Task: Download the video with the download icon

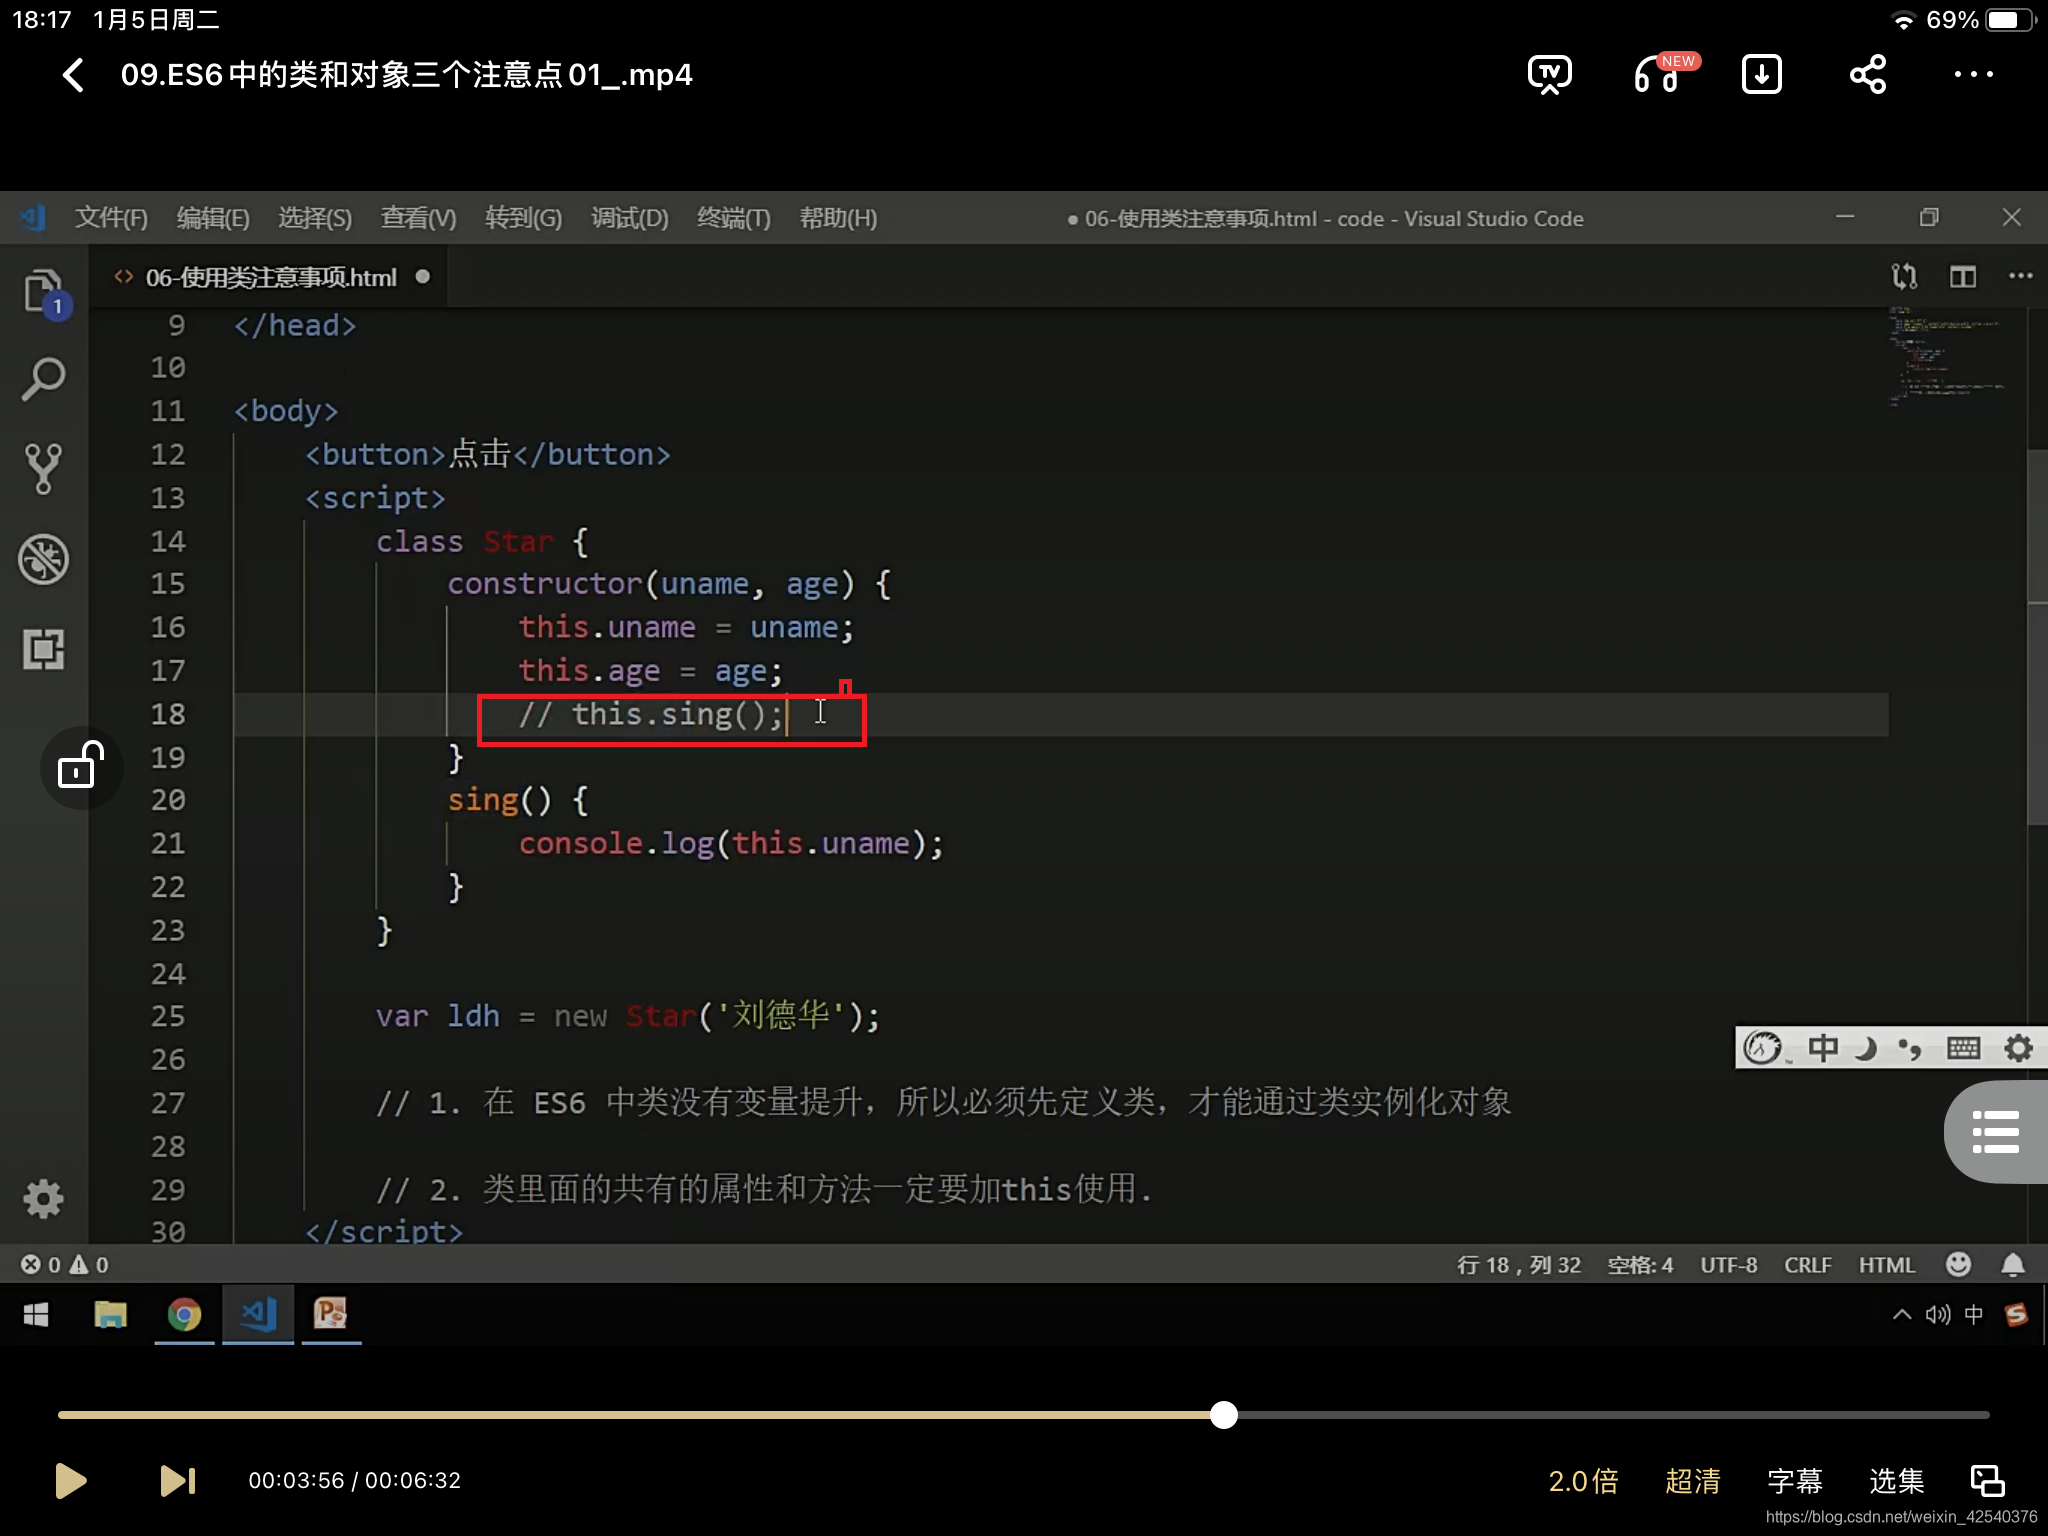Action: [1762, 75]
